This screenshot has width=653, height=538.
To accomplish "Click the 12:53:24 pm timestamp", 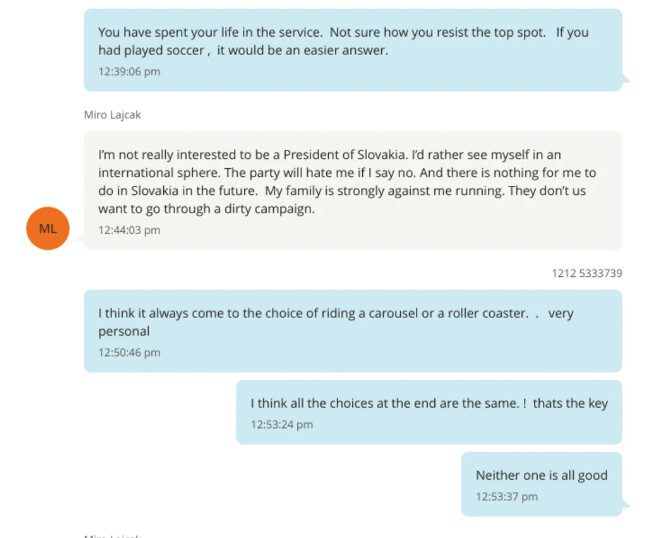I will (281, 425).
